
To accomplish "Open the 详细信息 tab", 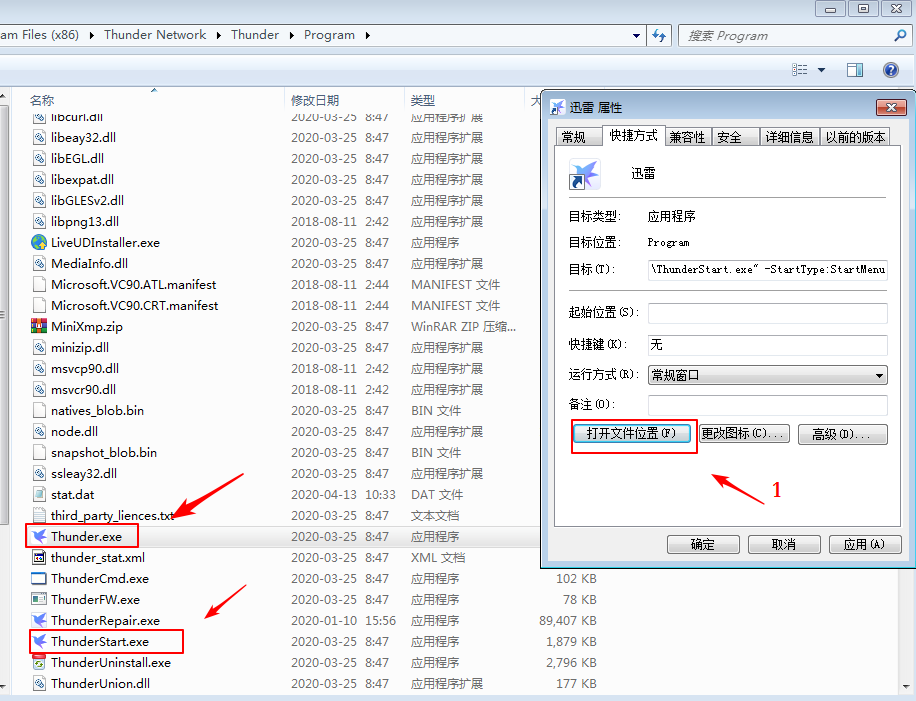I will click(x=789, y=137).
